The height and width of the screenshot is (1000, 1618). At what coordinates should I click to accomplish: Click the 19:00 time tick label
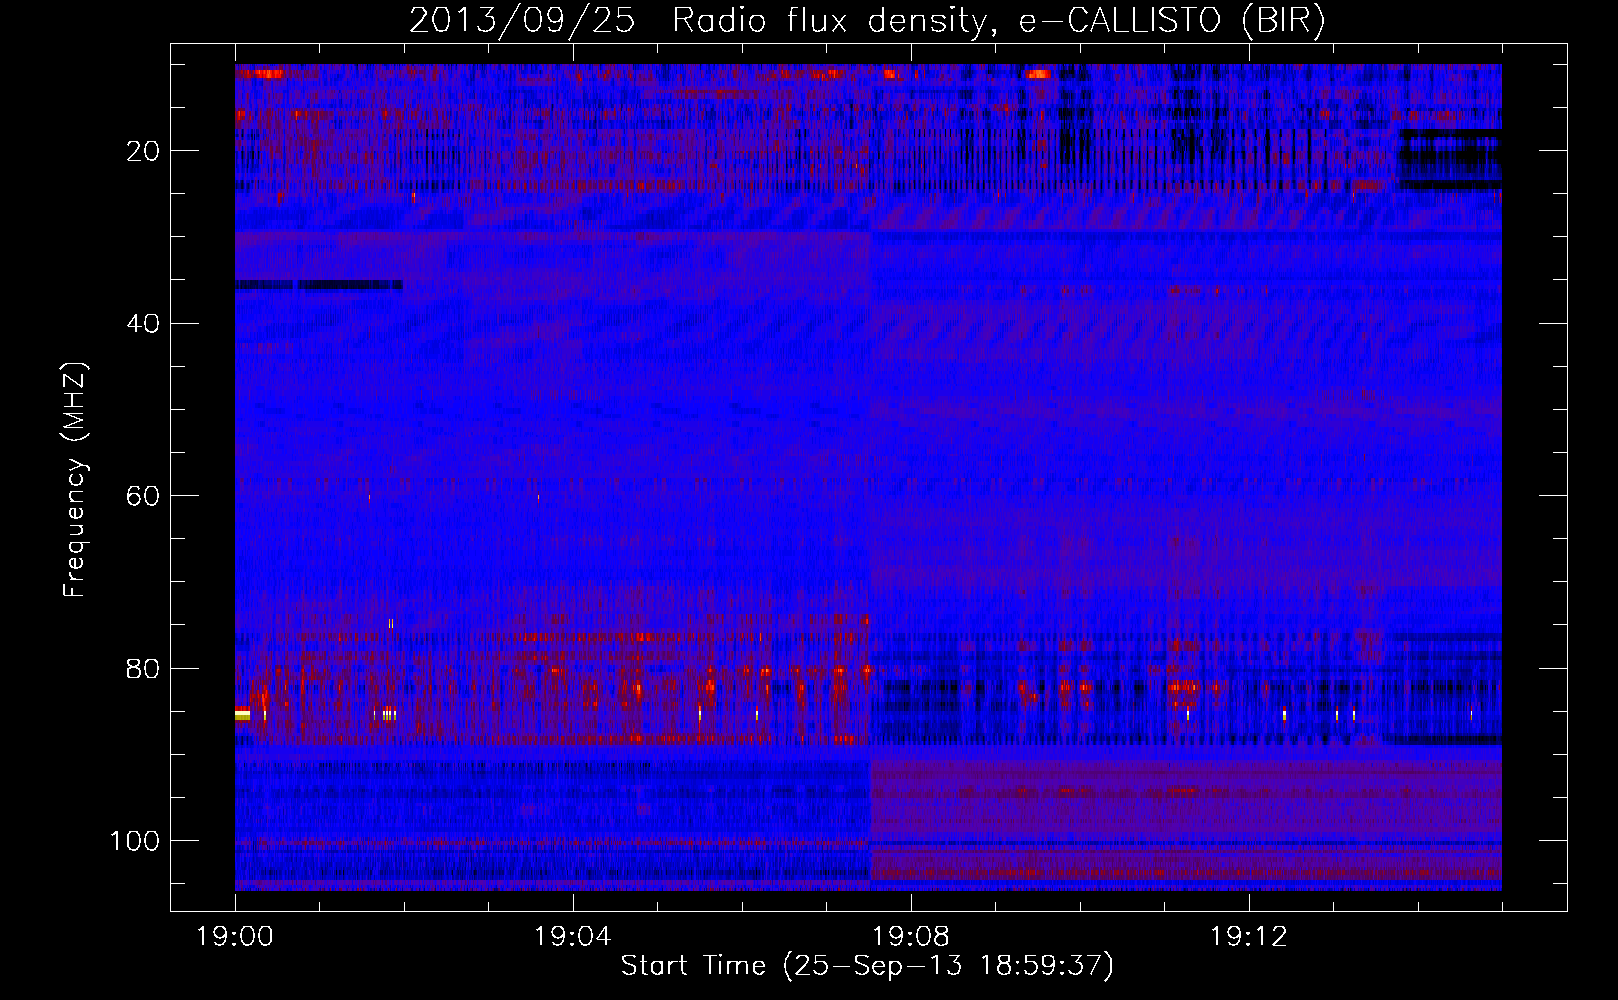[x=235, y=937]
